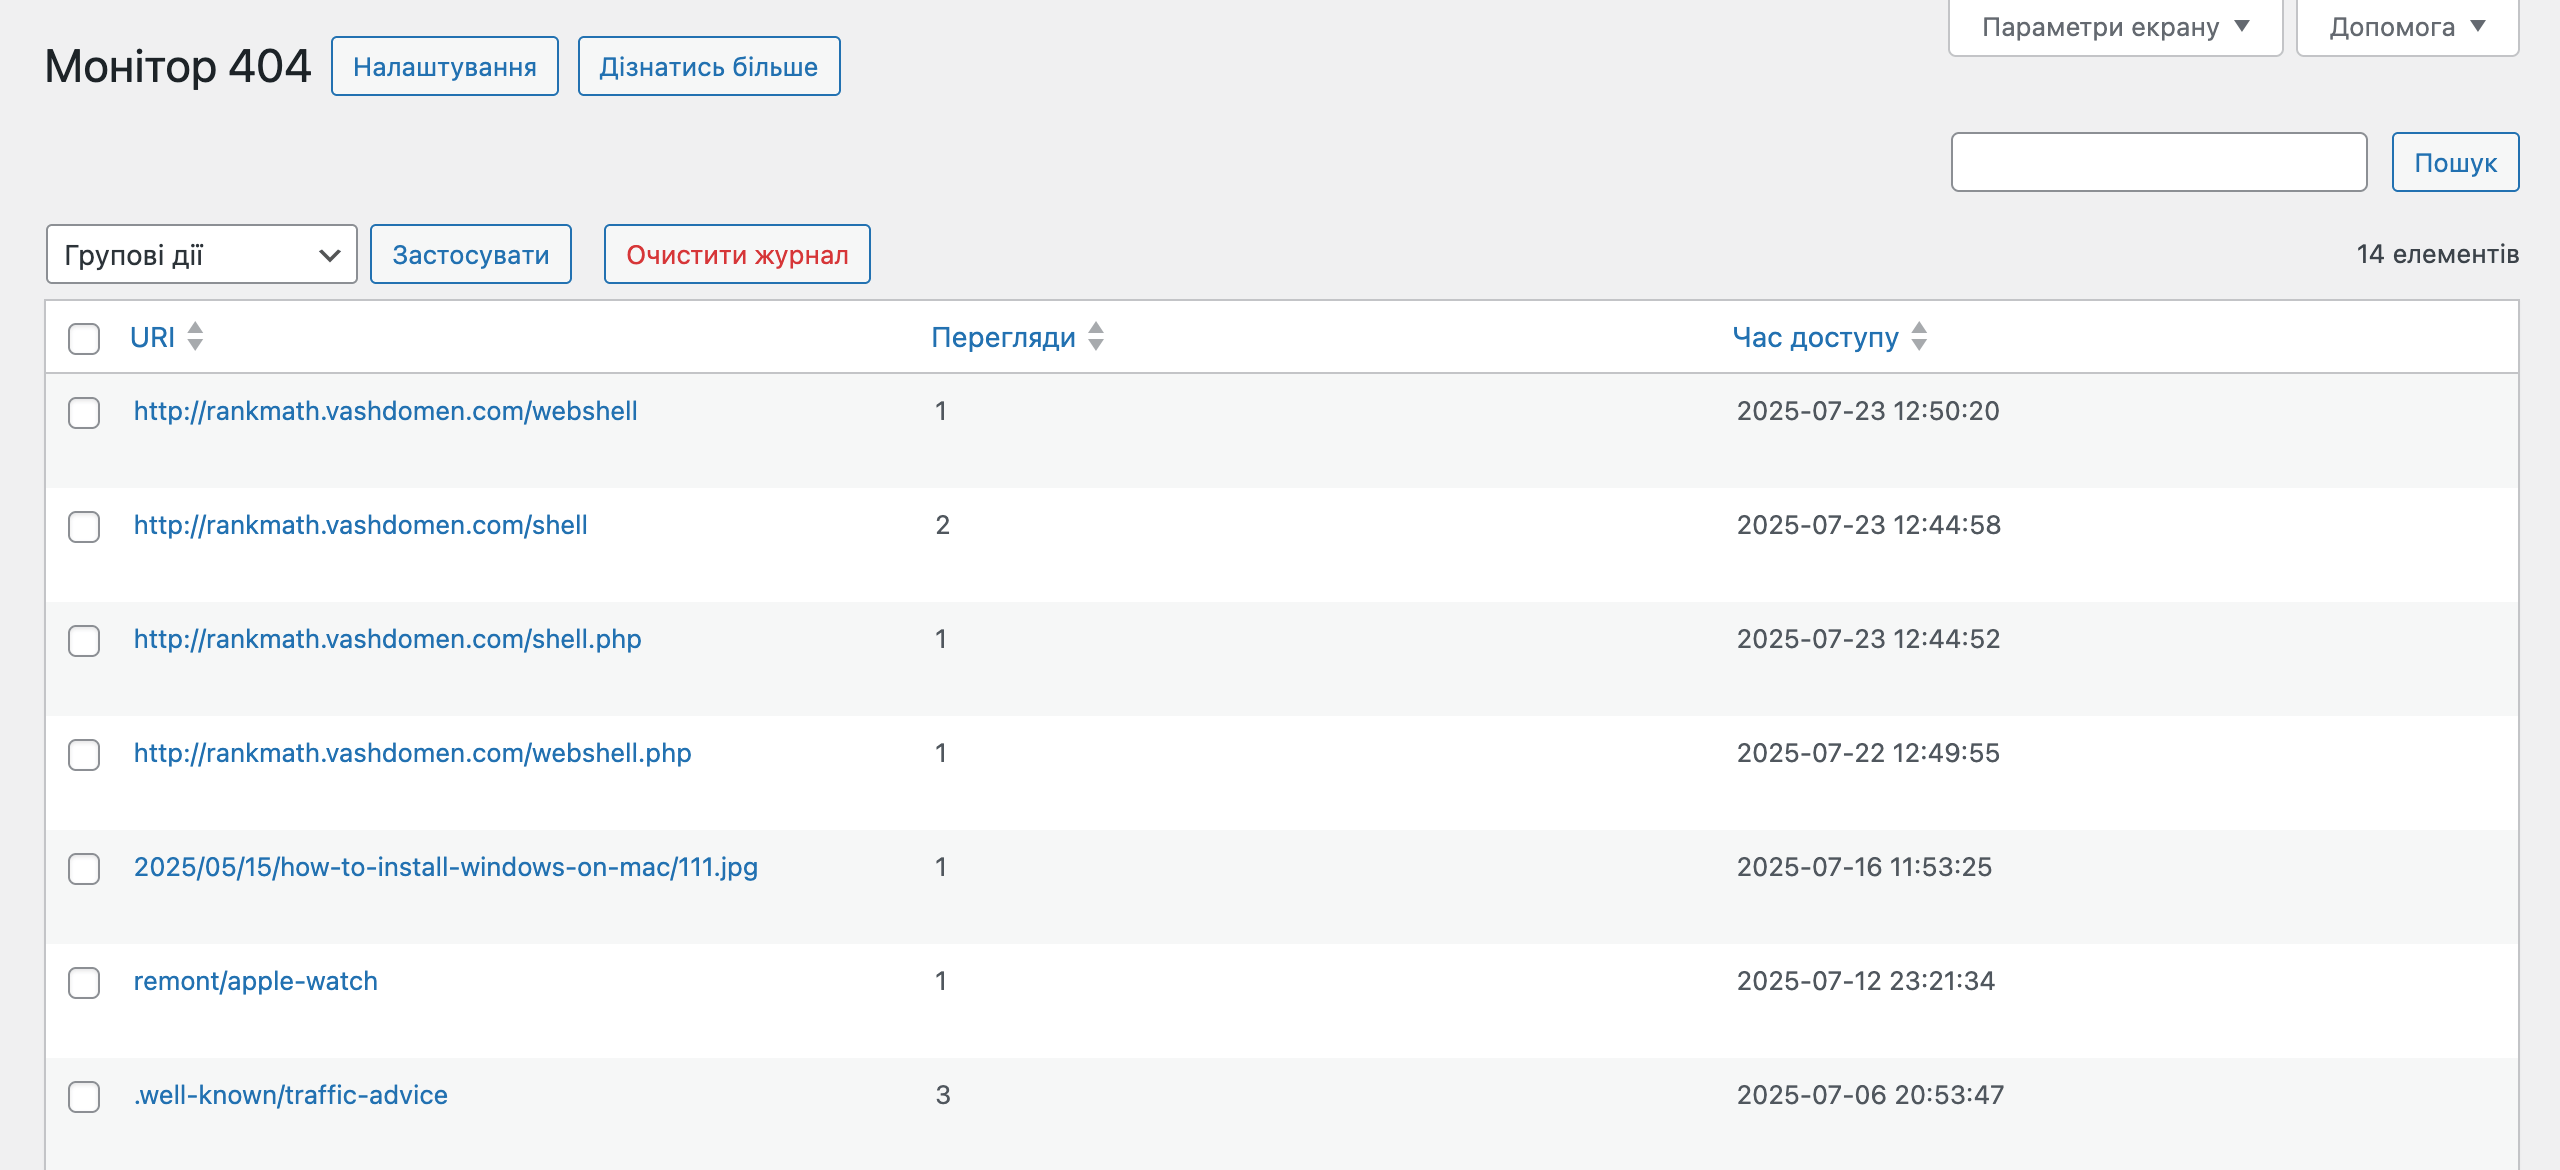The width and height of the screenshot is (2560, 1170).
Task: Select checkbox for rankmath.vashdomen.com/shell row
Action: pyautogui.click(x=84, y=527)
